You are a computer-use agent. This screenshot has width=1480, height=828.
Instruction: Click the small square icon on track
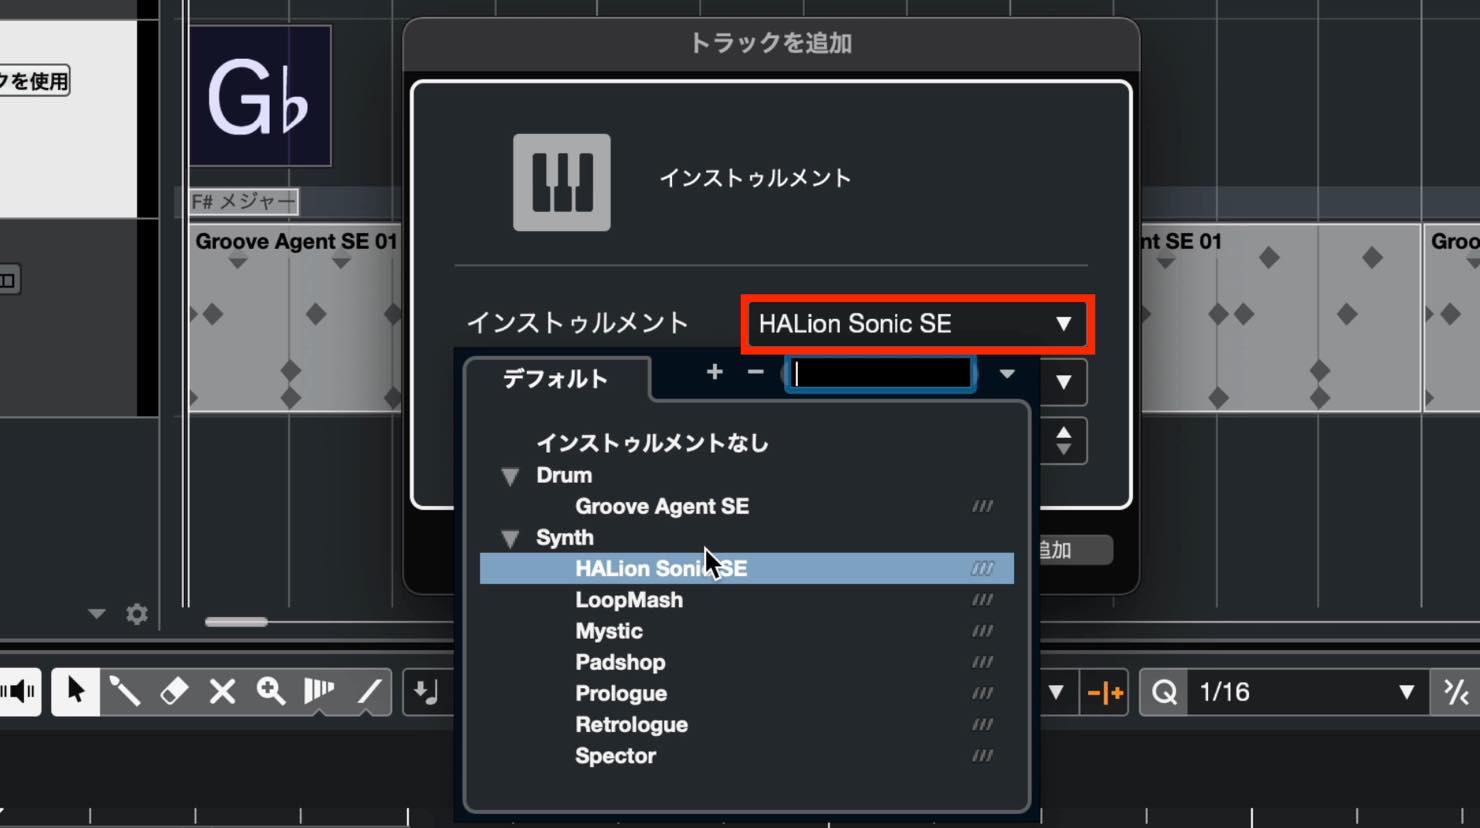pos(8,280)
